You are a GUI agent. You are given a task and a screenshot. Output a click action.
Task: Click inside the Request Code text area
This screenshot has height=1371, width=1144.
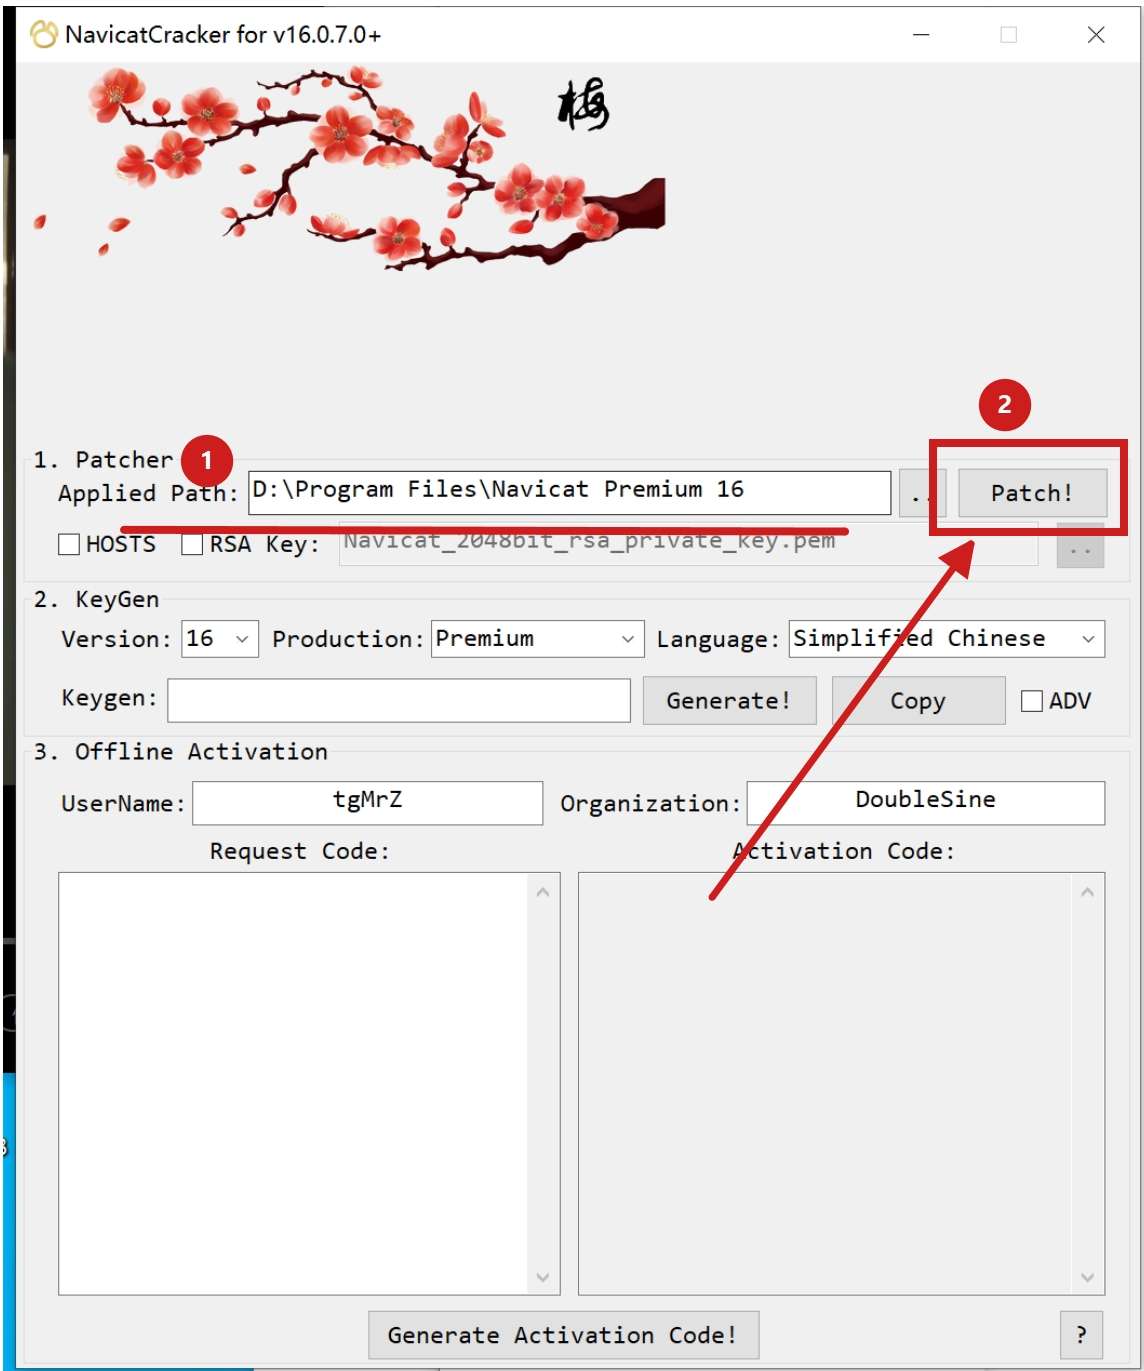[293, 1084]
